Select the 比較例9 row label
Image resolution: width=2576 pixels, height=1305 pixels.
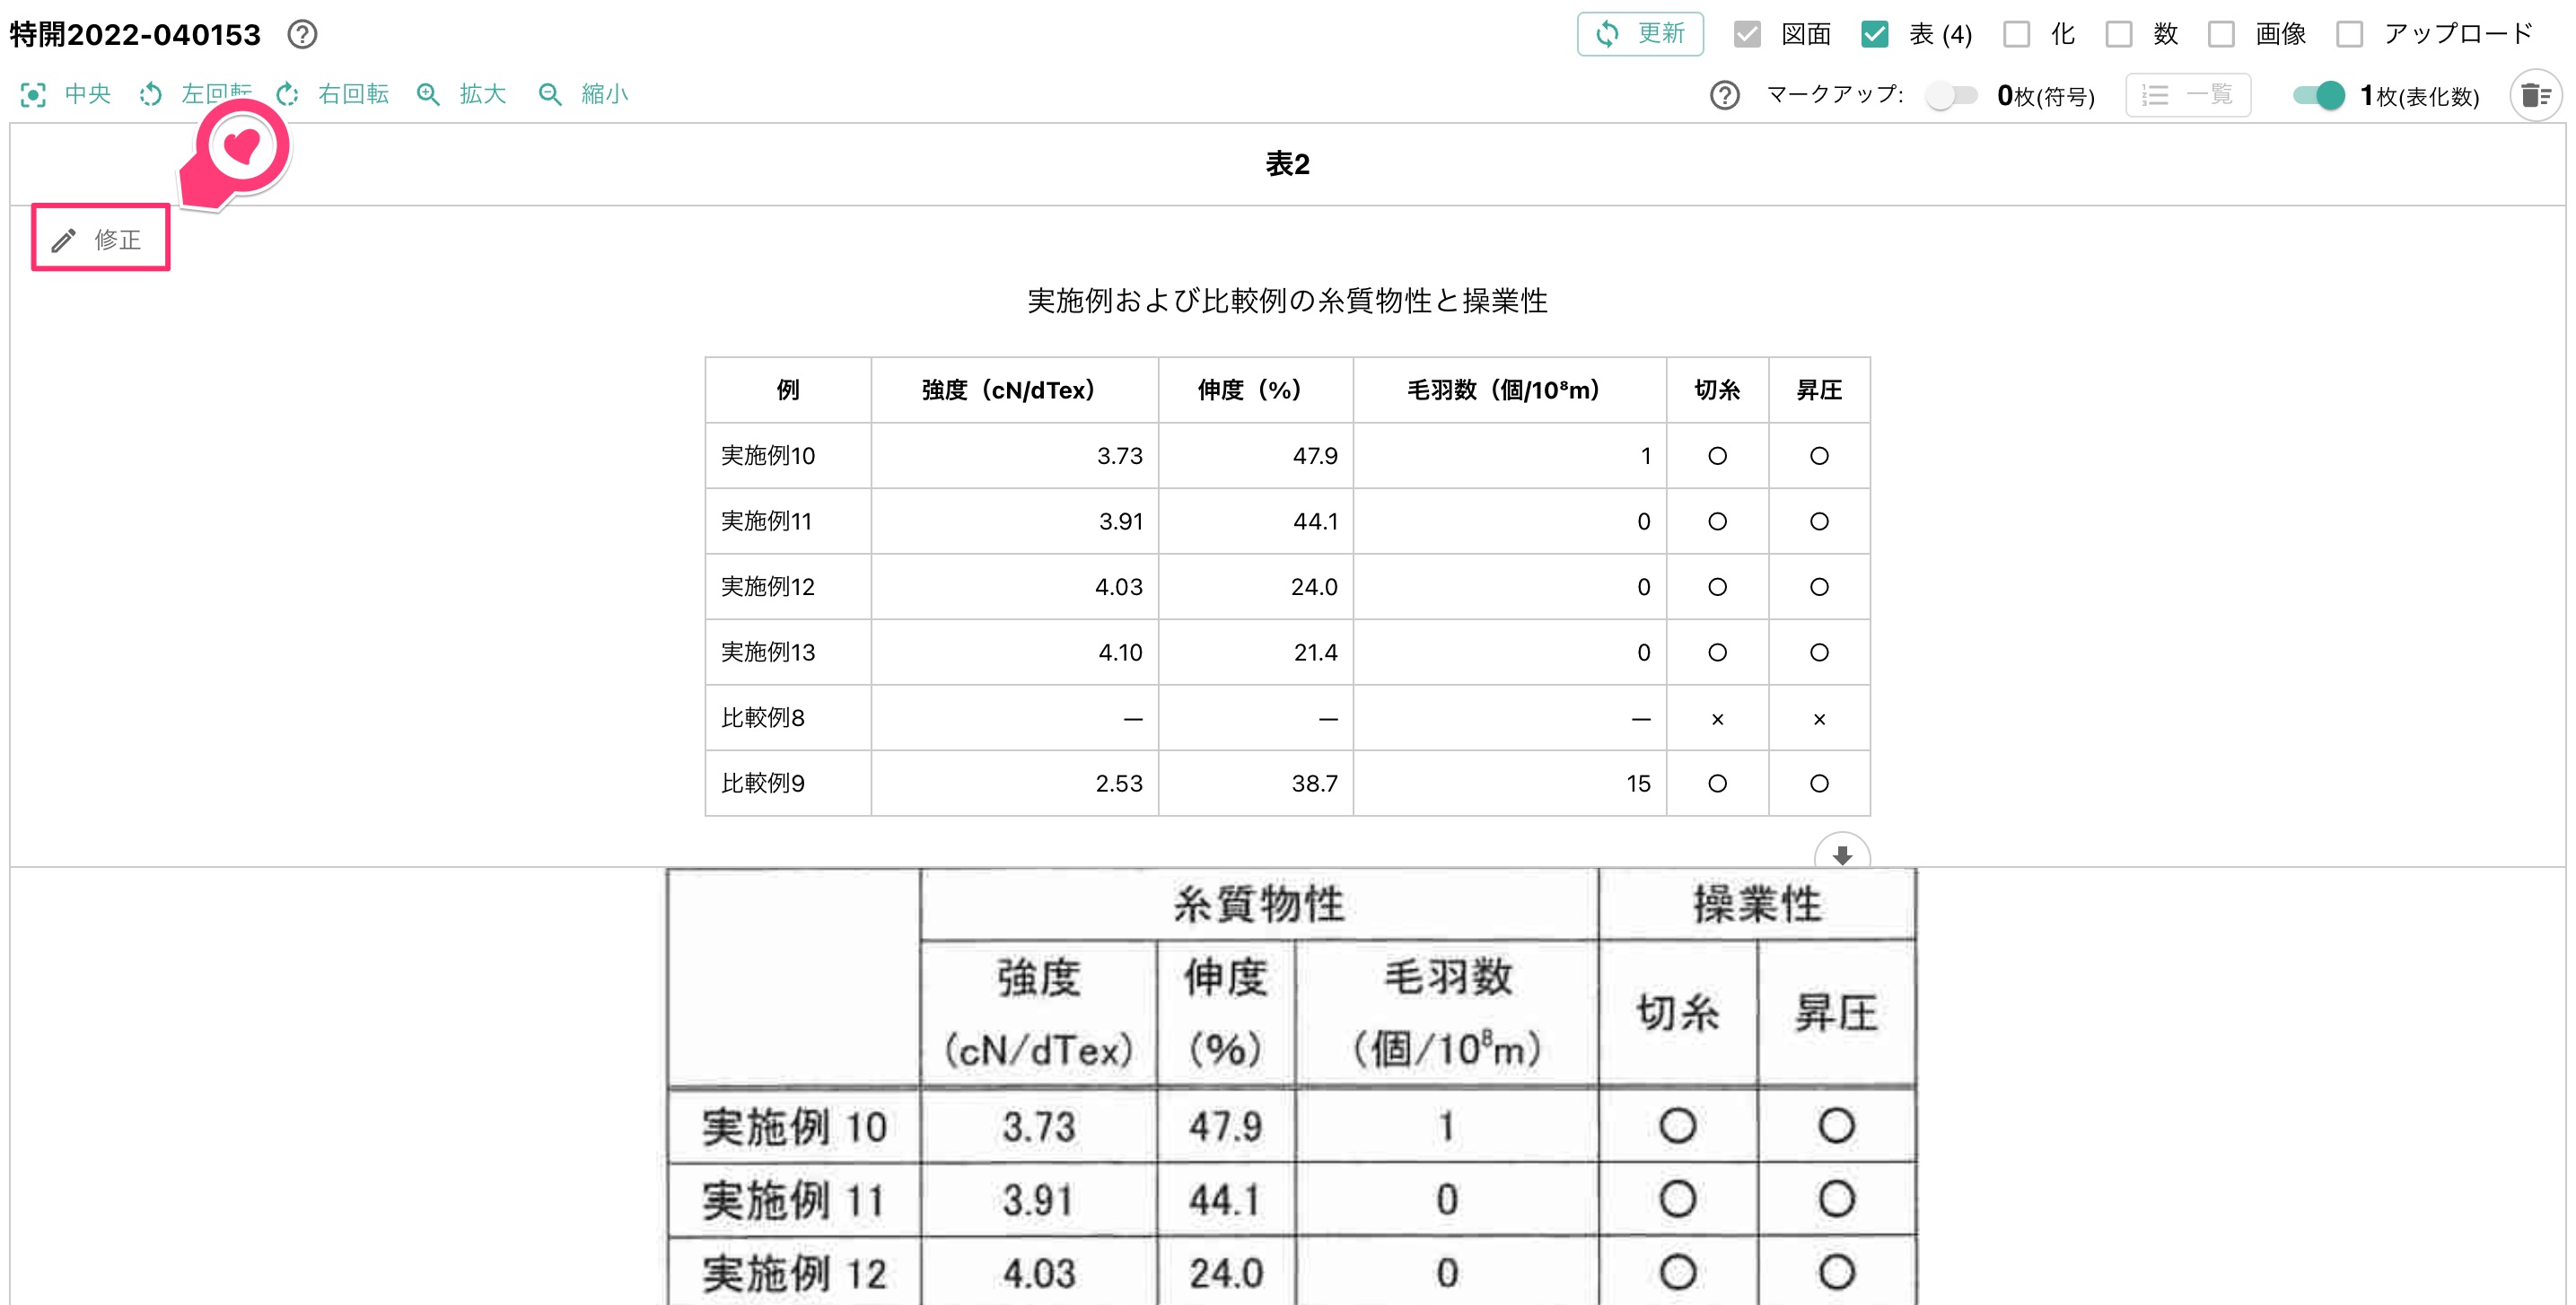tap(763, 784)
